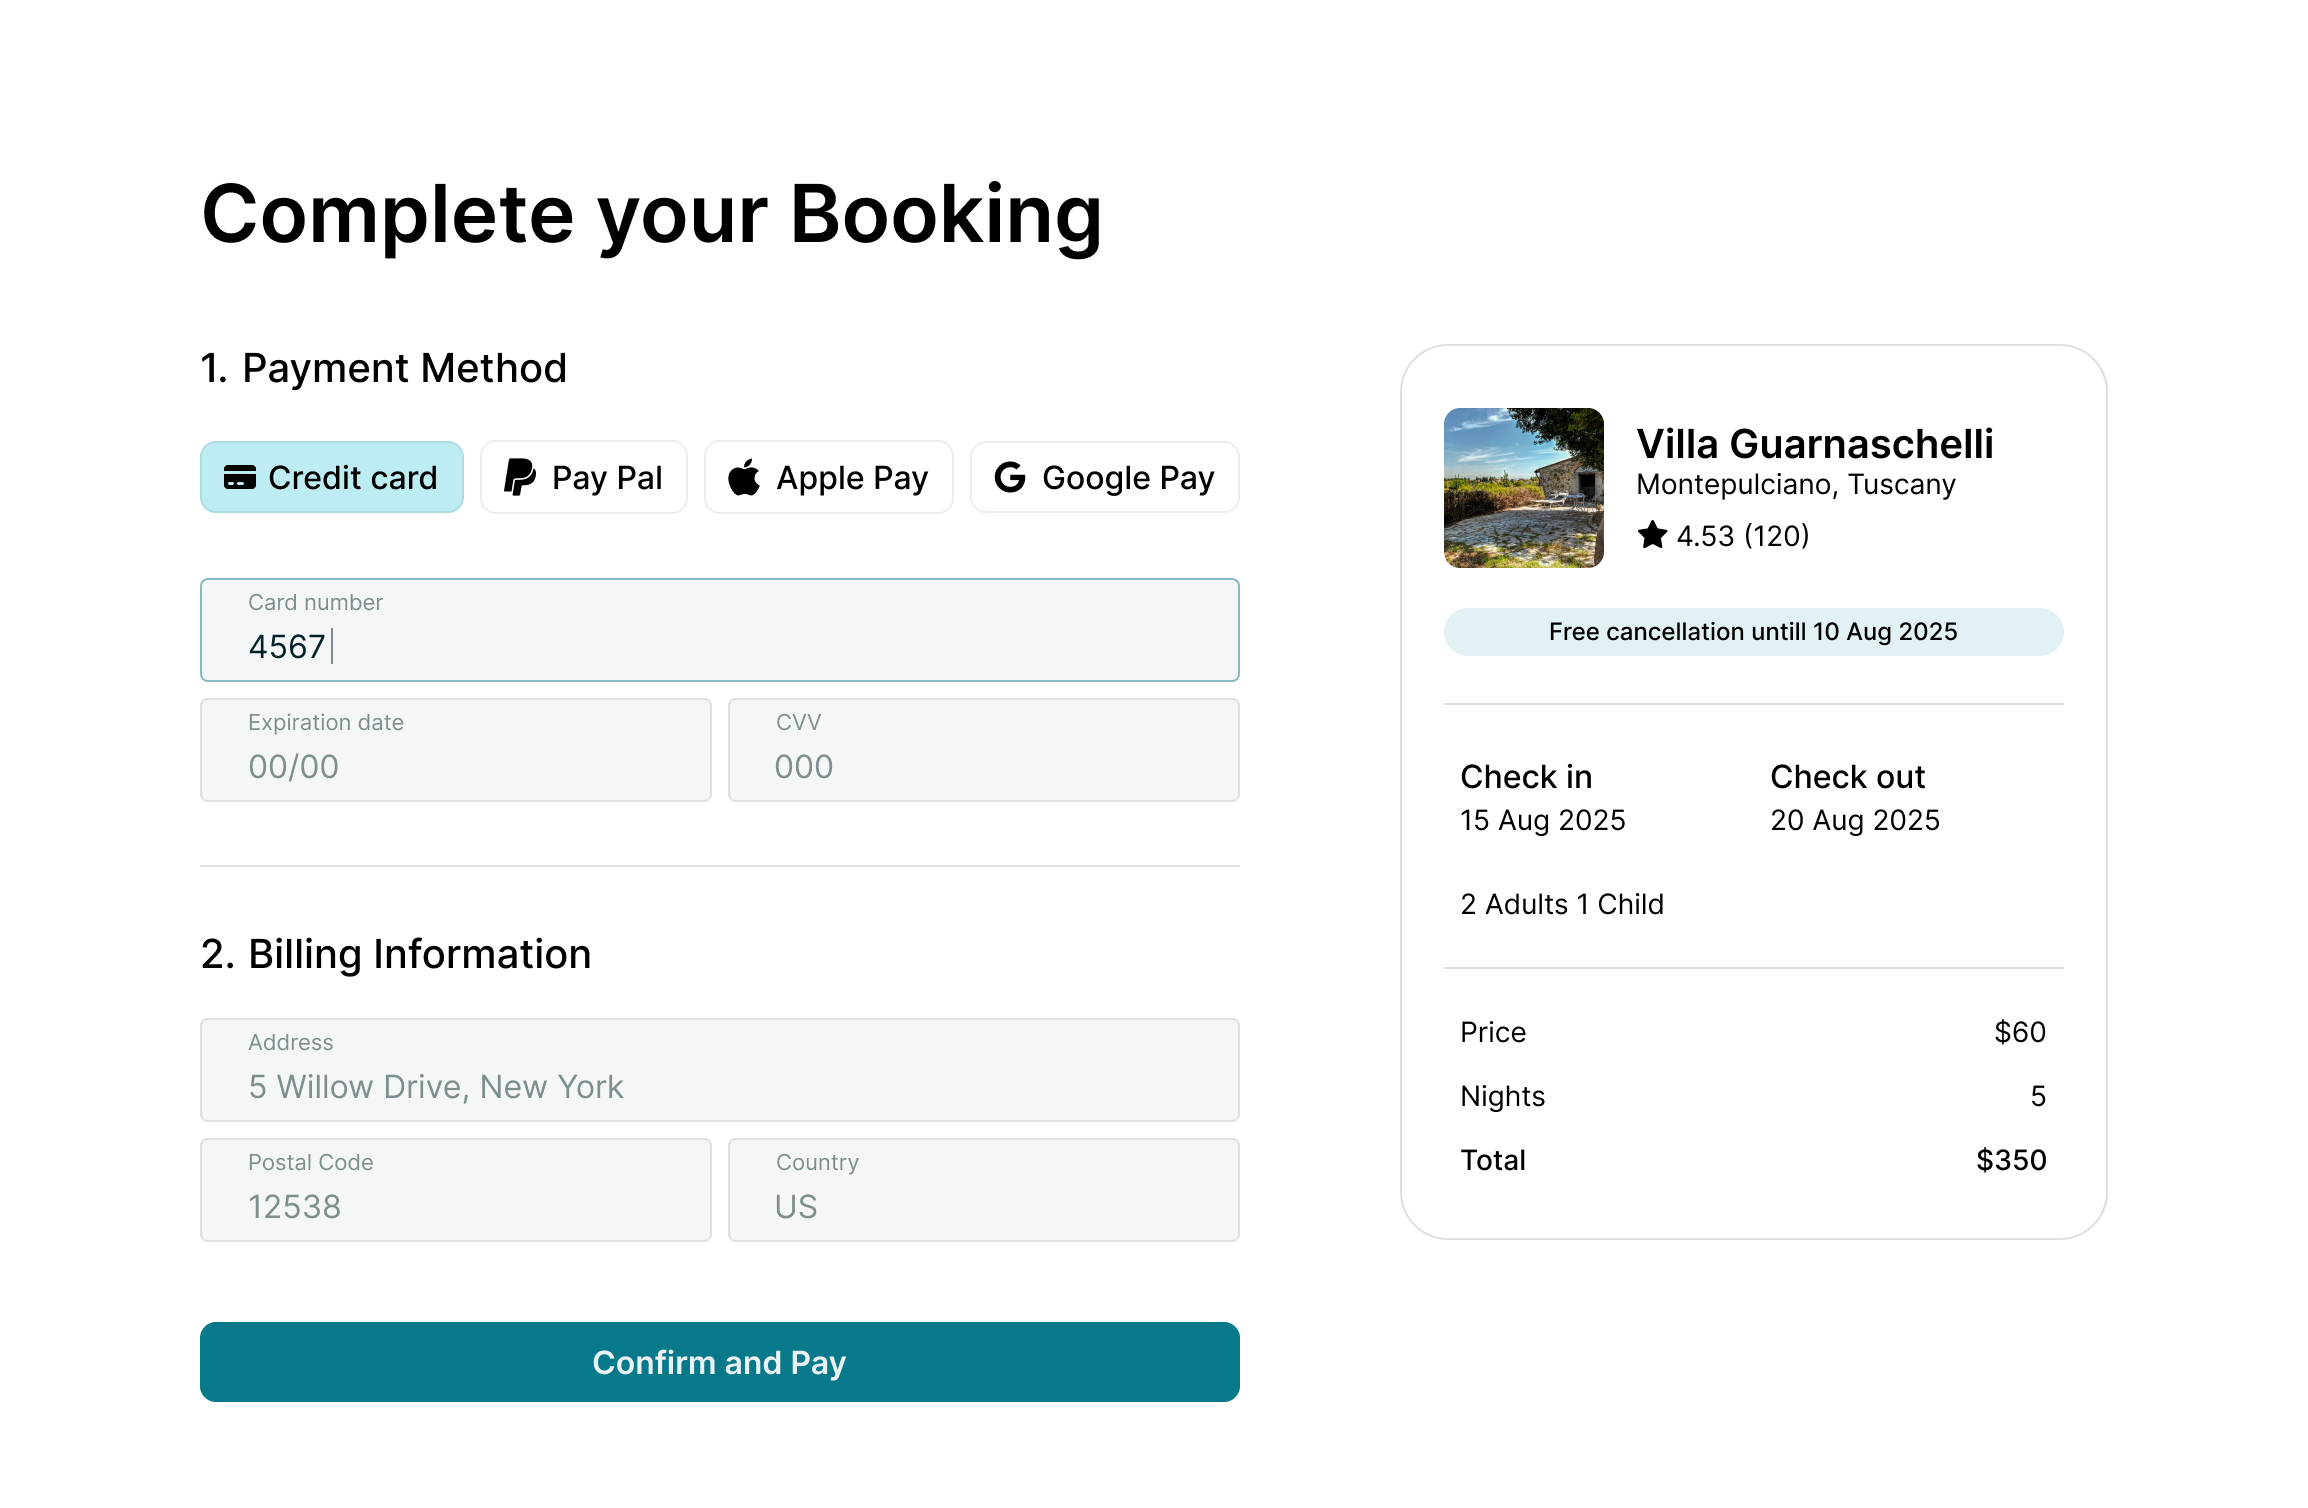Click the free cancellation banner
2308x1508 pixels.
(1753, 632)
